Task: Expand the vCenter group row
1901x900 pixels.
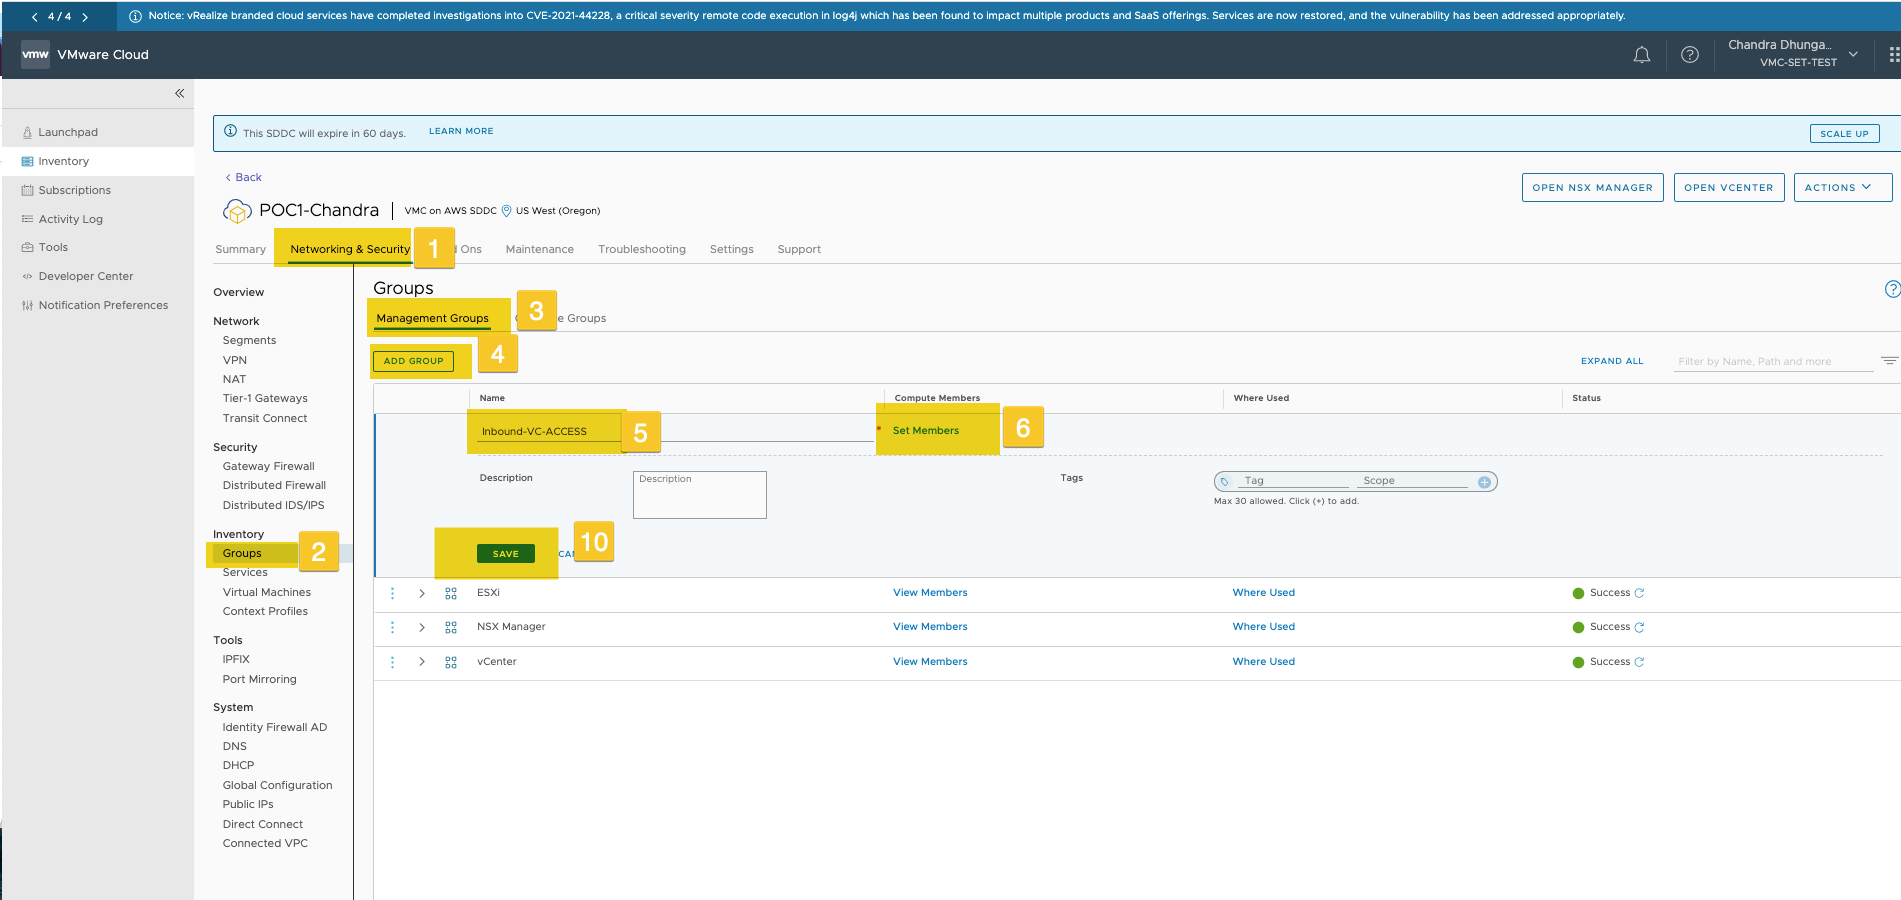Action: [422, 662]
